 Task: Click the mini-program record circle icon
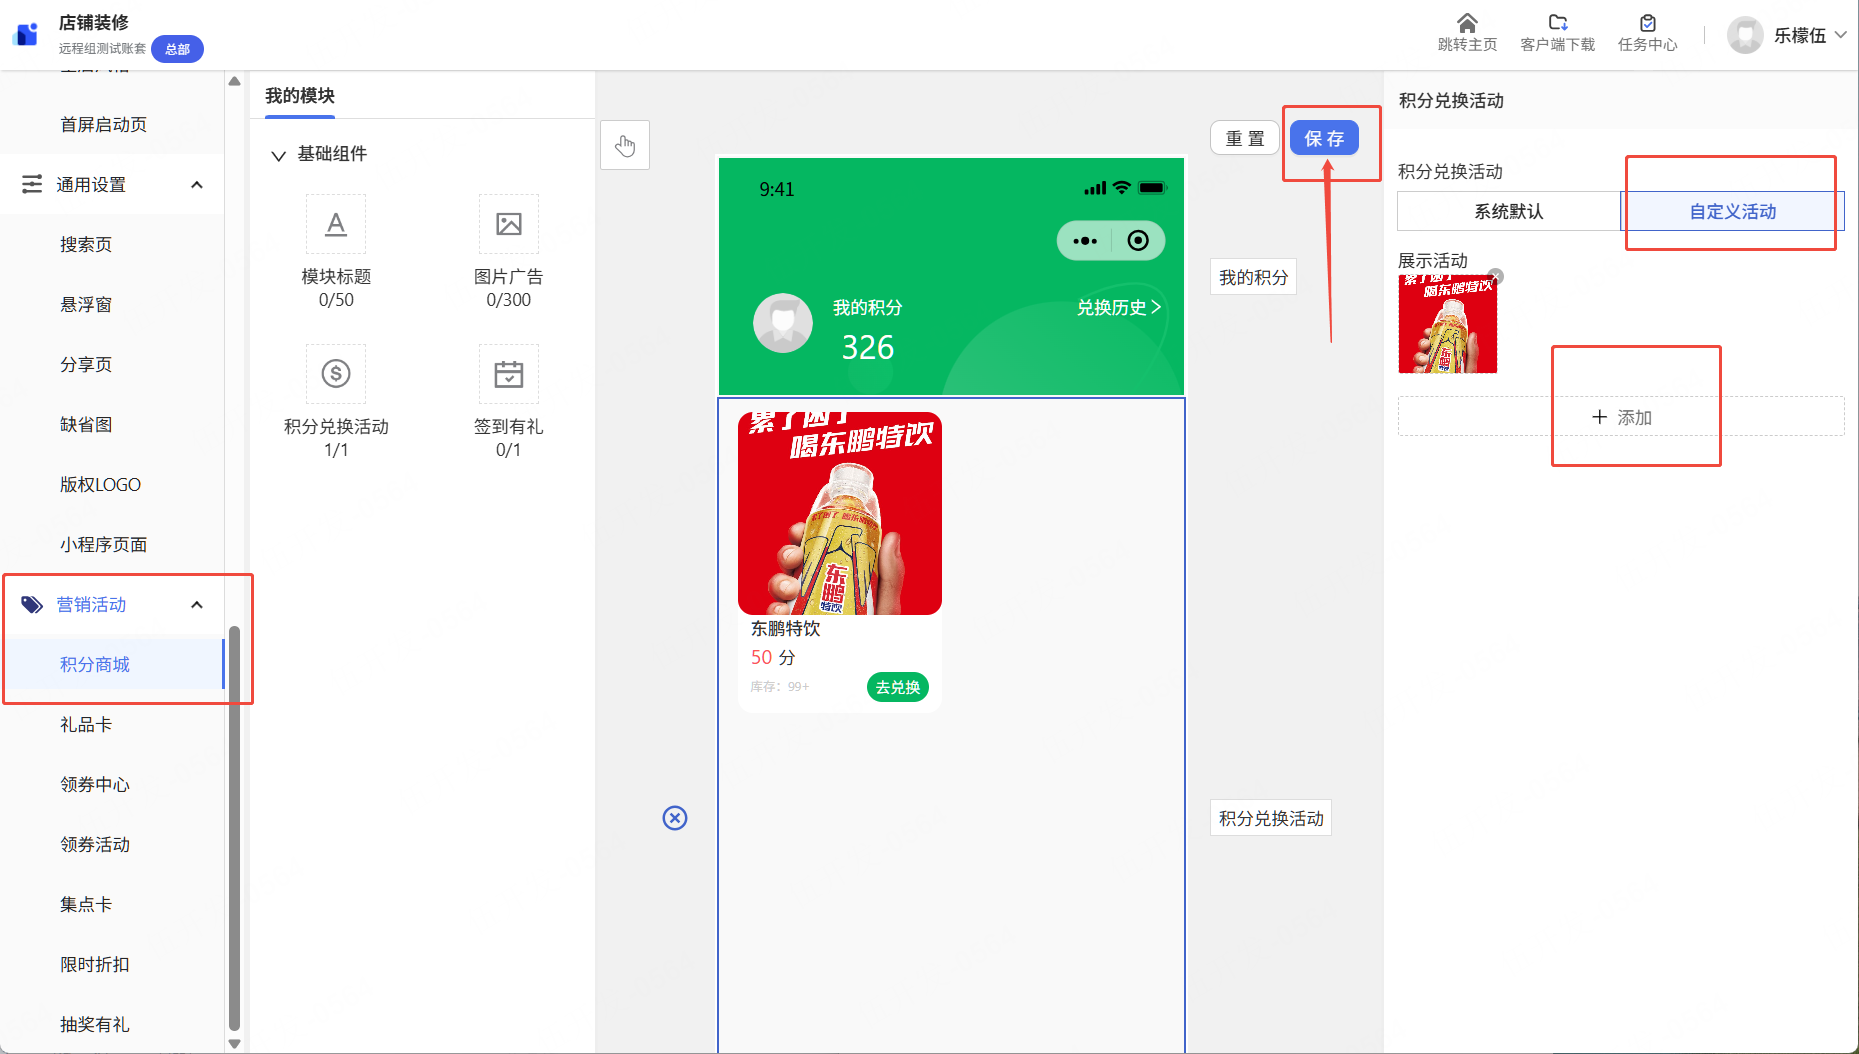[x=1138, y=241]
